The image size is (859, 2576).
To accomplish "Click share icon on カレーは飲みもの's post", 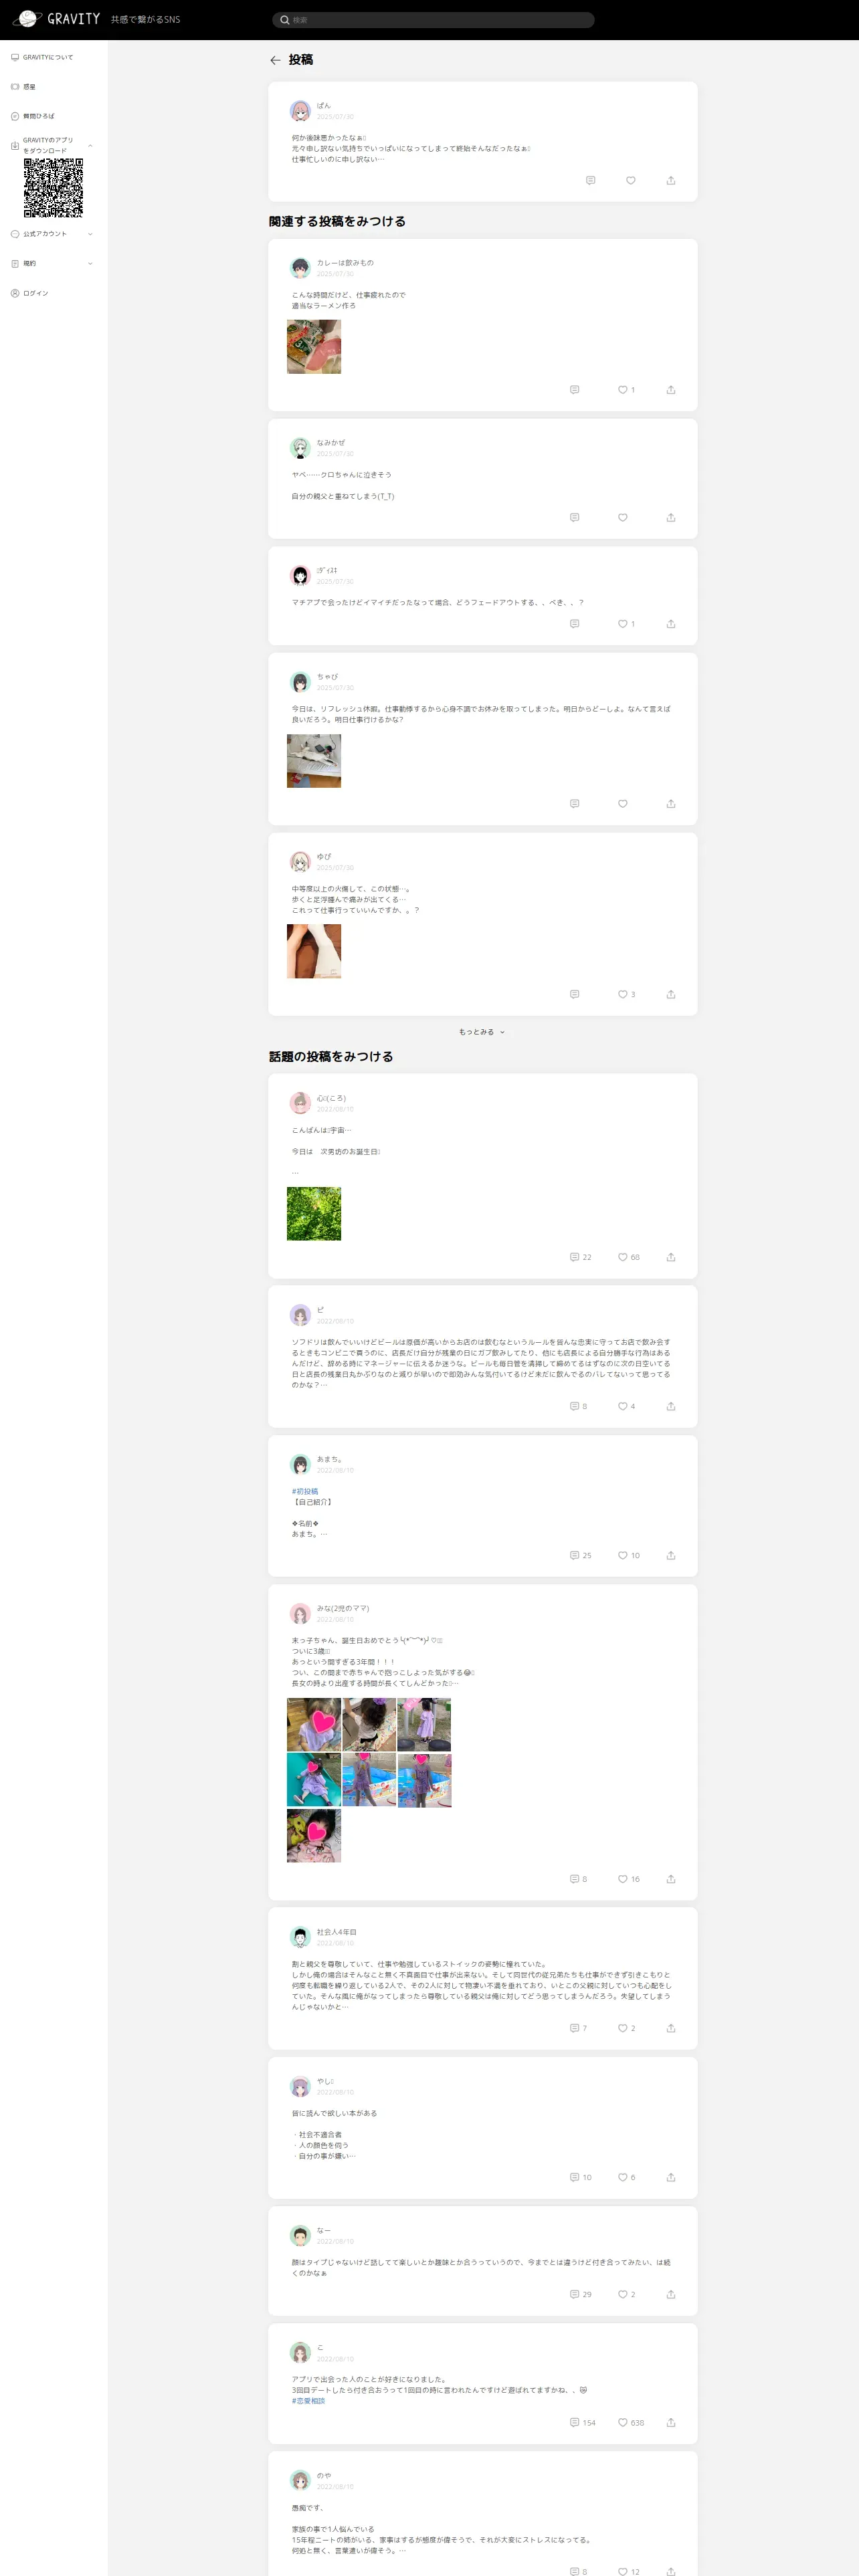I will (x=671, y=390).
